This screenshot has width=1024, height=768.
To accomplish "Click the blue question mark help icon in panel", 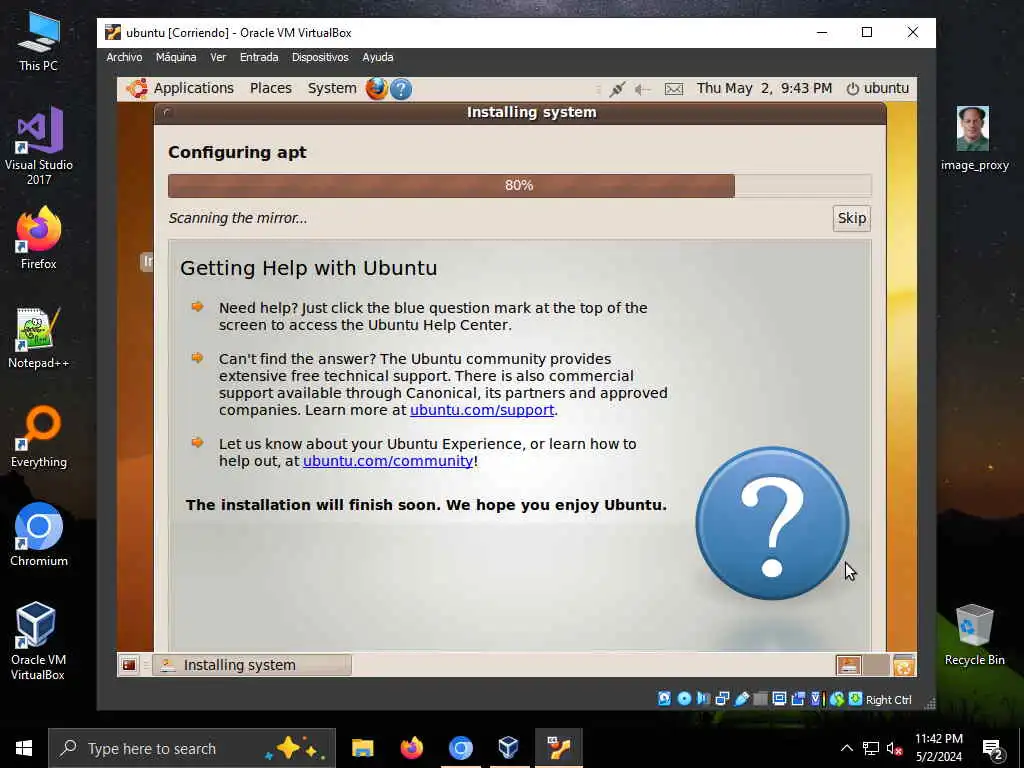I will [x=401, y=89].
